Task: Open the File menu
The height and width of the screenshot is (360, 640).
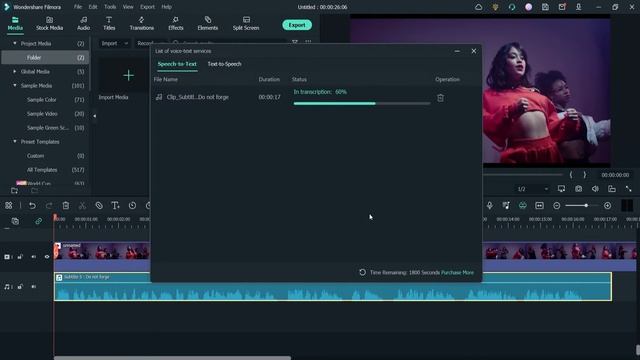Action: point(78,7)
